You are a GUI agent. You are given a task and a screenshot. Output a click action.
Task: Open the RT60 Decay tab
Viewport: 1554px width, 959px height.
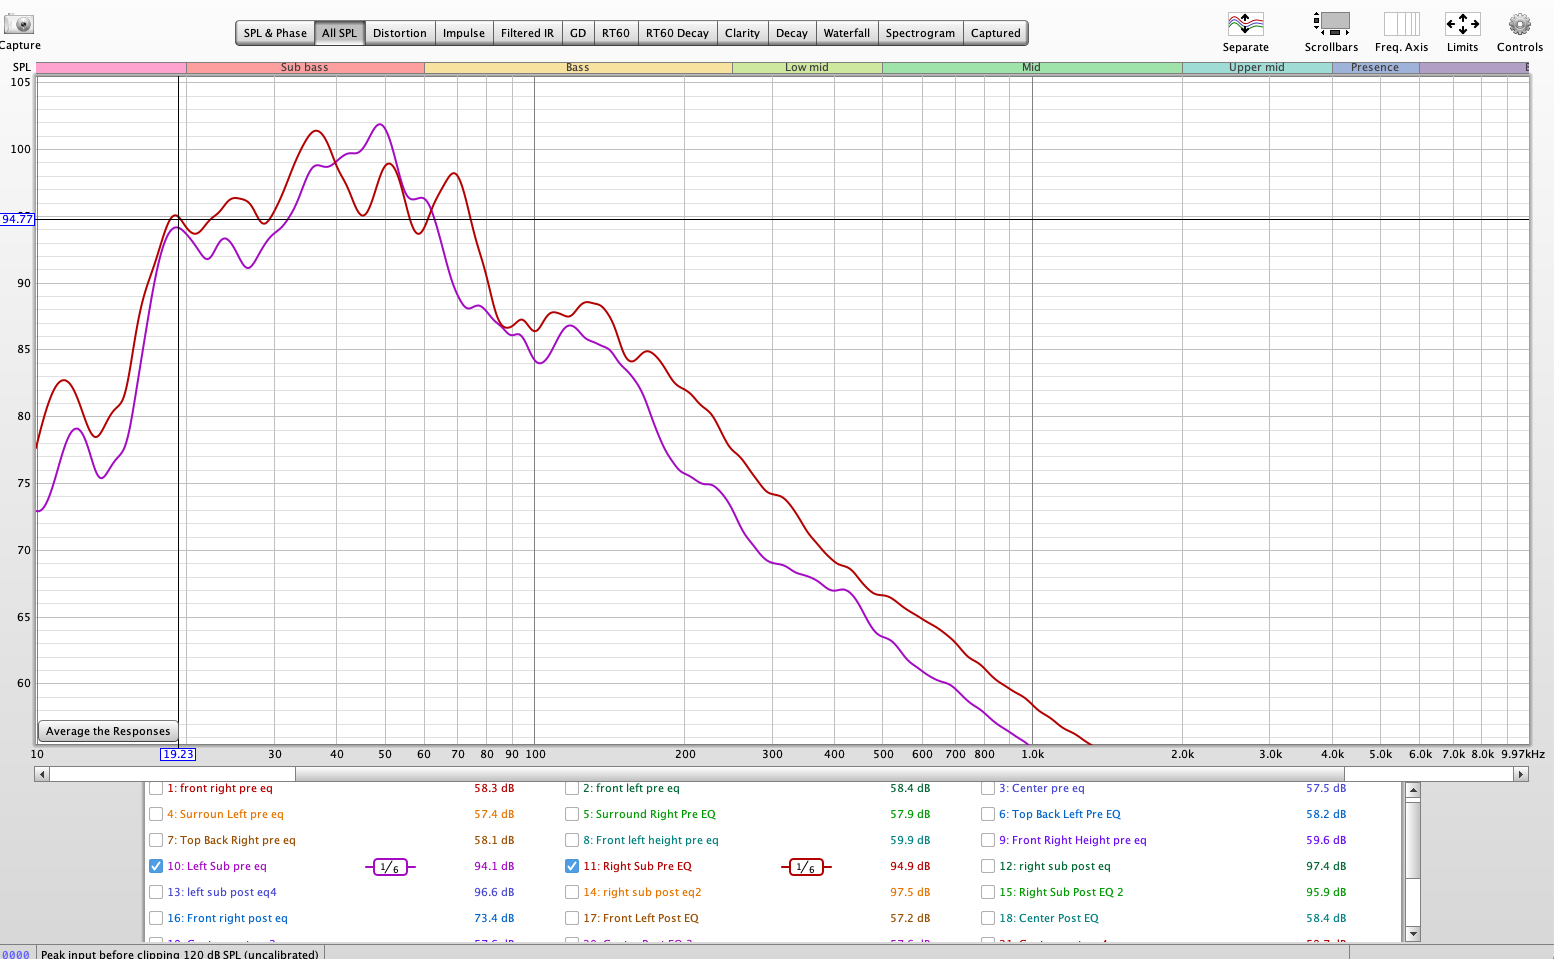point(677,33)
